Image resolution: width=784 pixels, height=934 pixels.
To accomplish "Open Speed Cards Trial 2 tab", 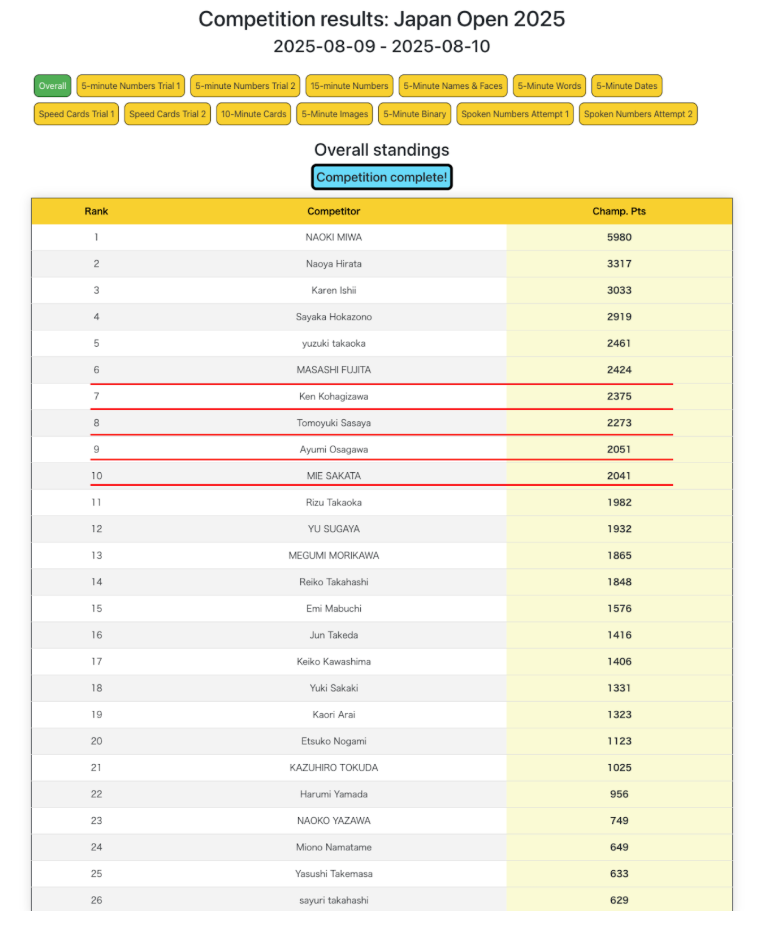I will (167, 114).
